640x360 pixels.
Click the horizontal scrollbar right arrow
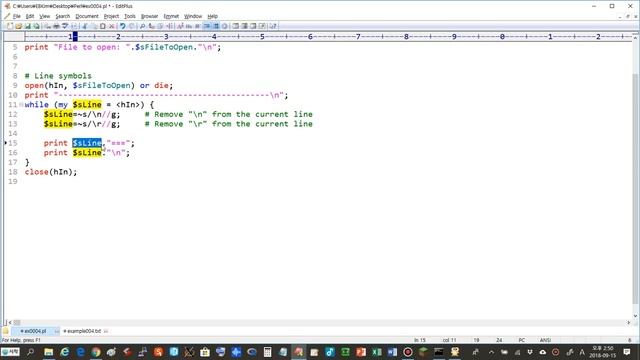[629, 322]
